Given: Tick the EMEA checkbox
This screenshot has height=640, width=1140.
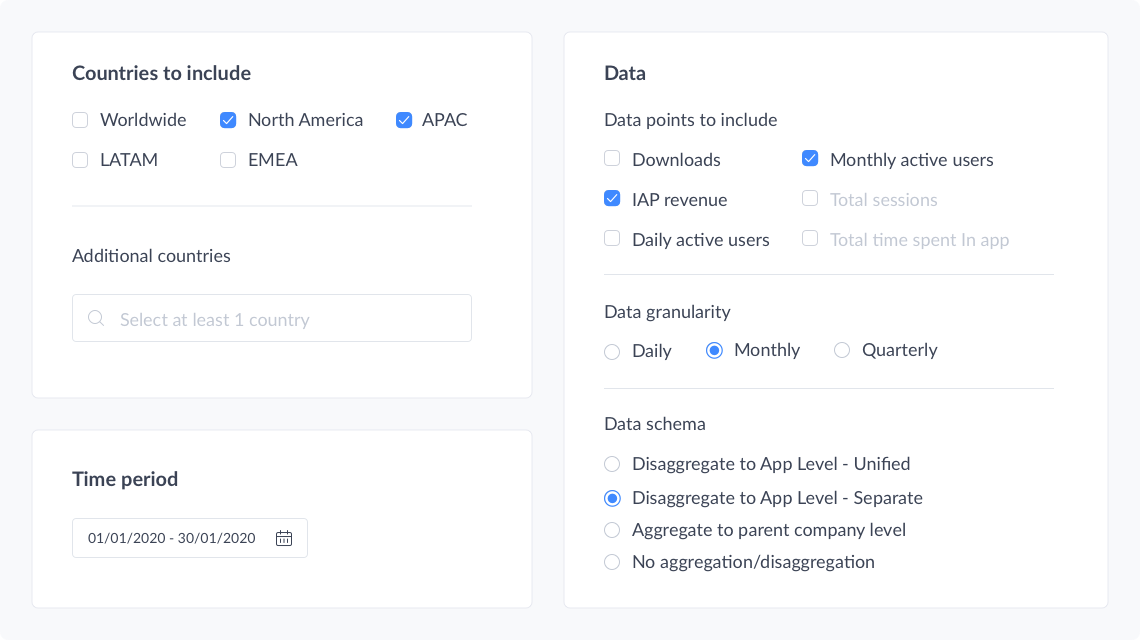Looking at the screenshot, I should point(228,160).
